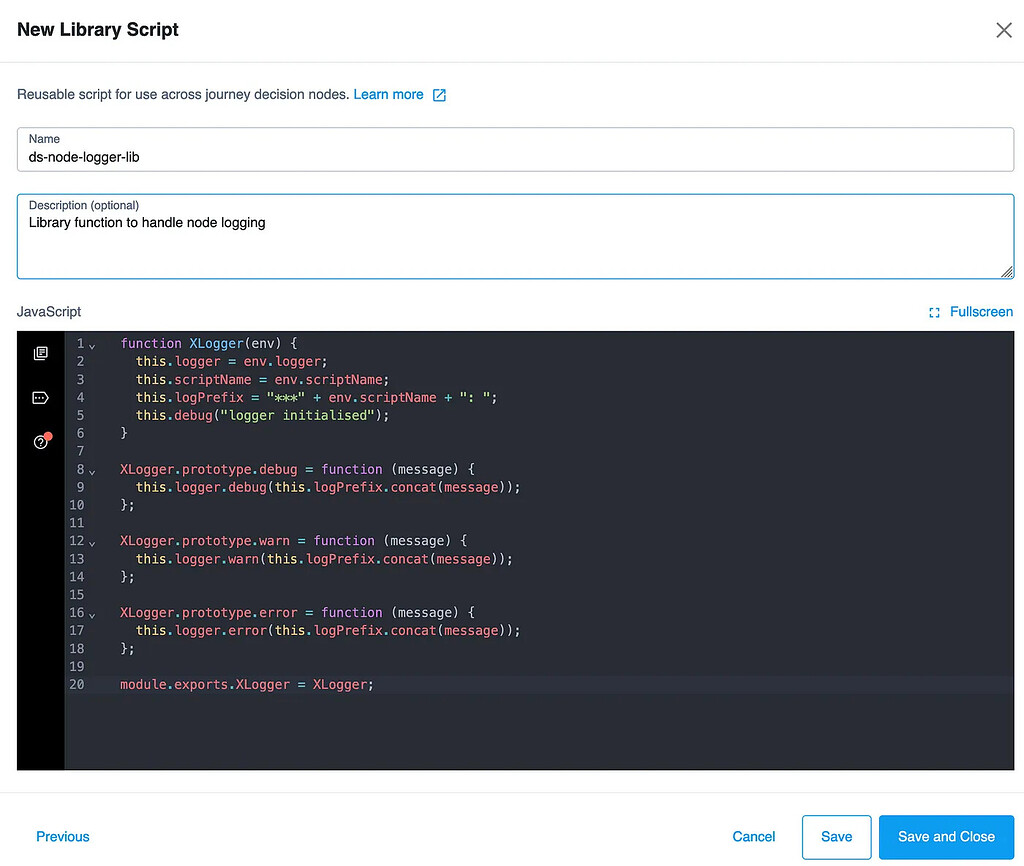This screenshot has width=1024, height=866.
Task: Place cursor on the module.exports line
Action: (246, 684)
